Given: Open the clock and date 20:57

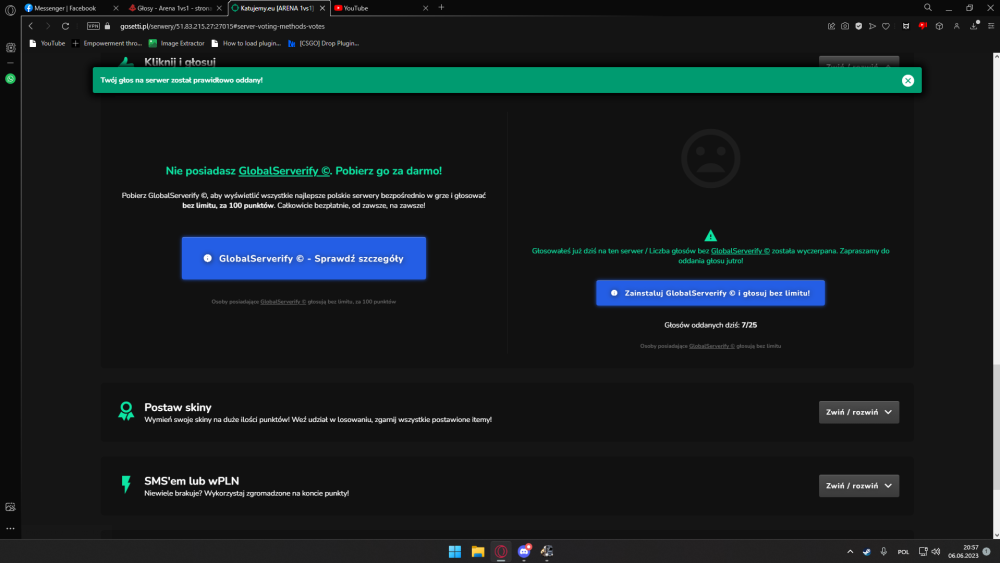Looking at the screenshot, I should click(963, 552).
